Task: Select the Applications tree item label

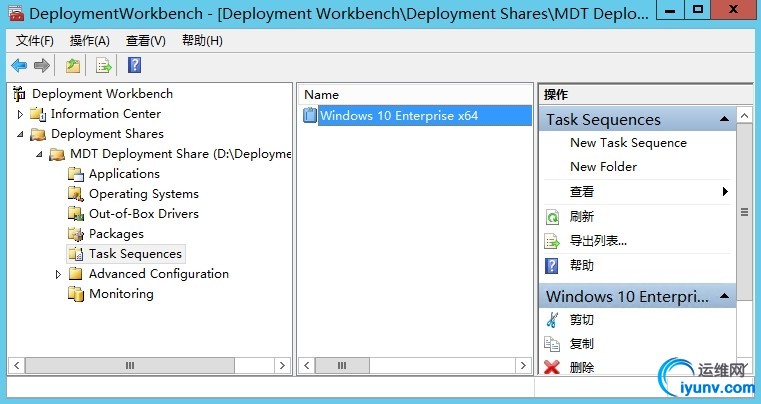Action: [x=124, y=174]
